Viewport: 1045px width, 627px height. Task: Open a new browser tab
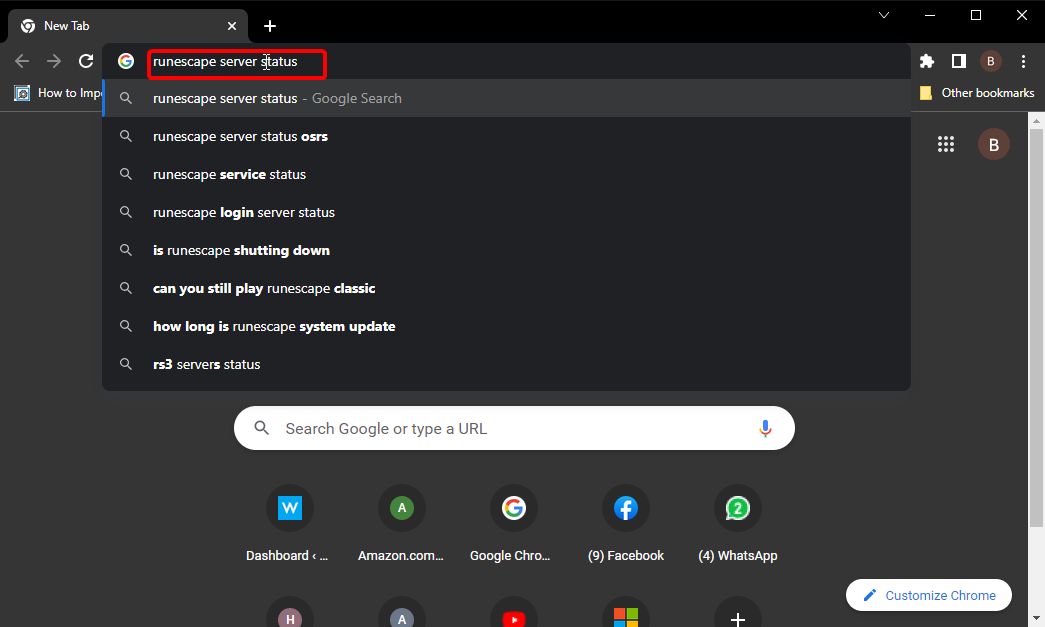[270, 26]
